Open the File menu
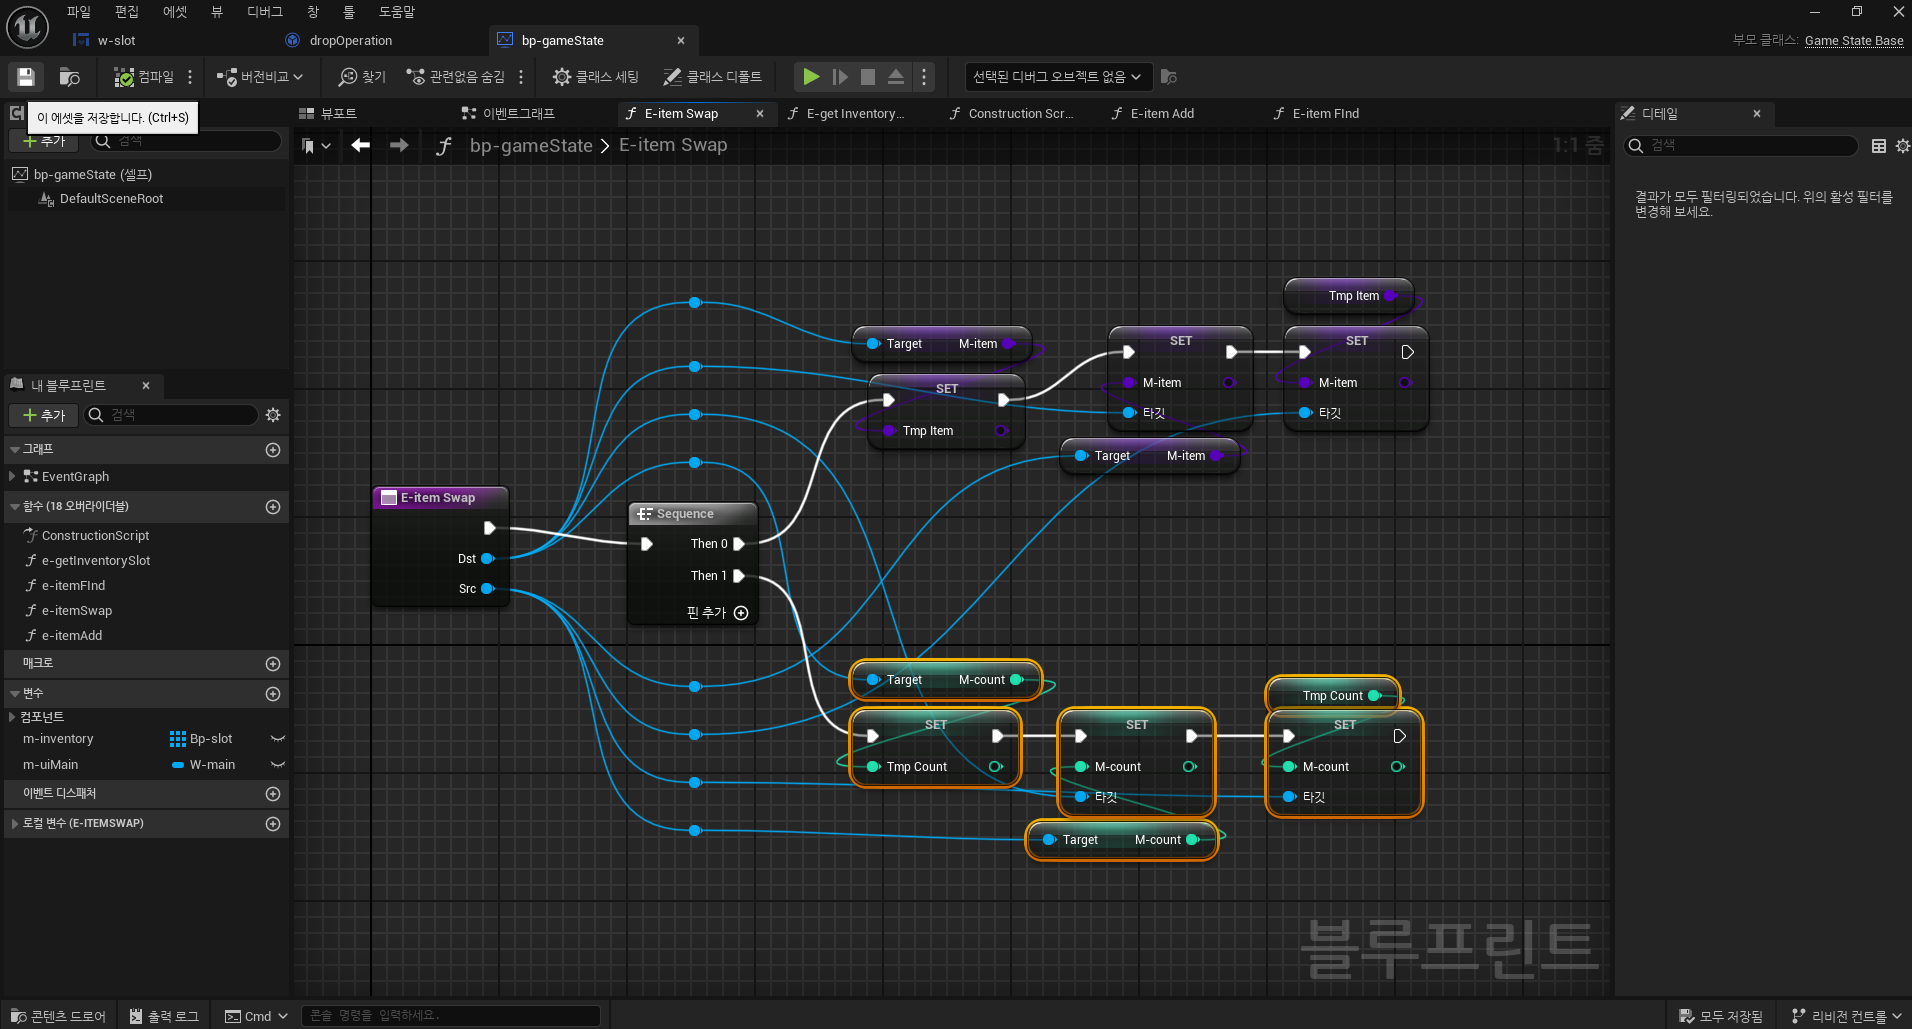This screenshot has width=1912, height=1029. tap(79, 12)
